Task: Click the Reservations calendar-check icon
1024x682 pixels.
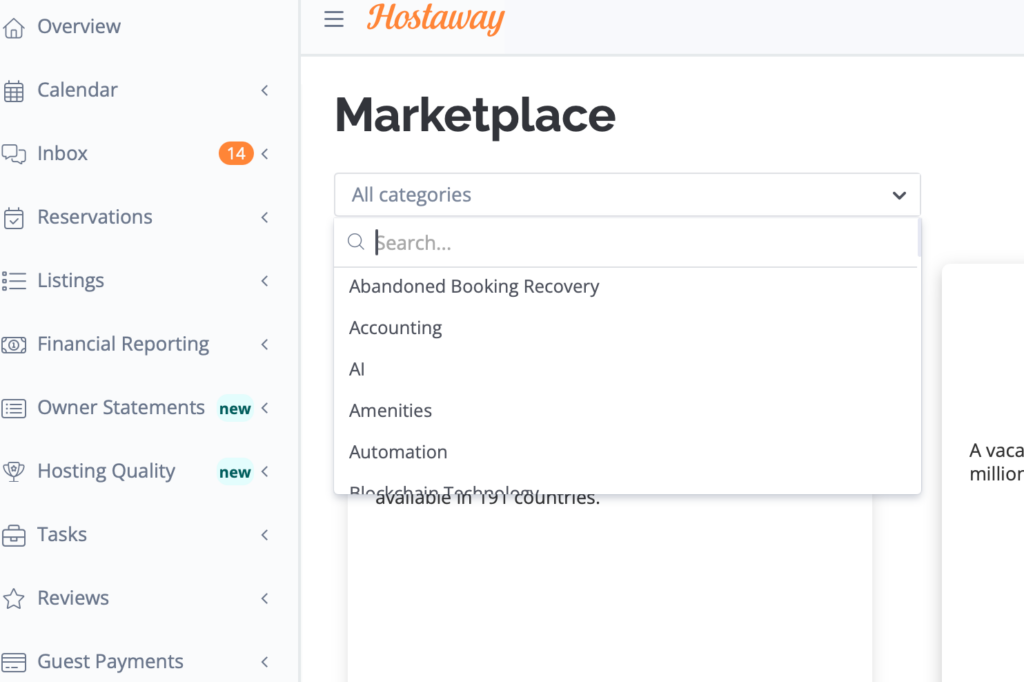Action: tap(13, 218)
